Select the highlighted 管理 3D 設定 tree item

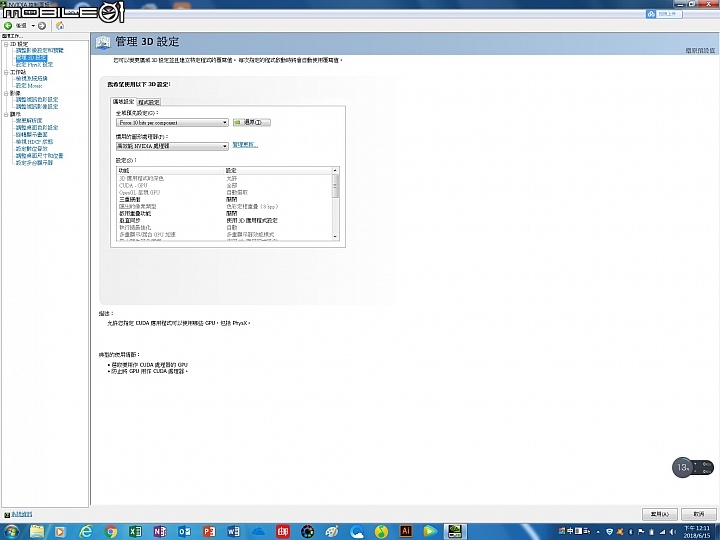(31, 58)
